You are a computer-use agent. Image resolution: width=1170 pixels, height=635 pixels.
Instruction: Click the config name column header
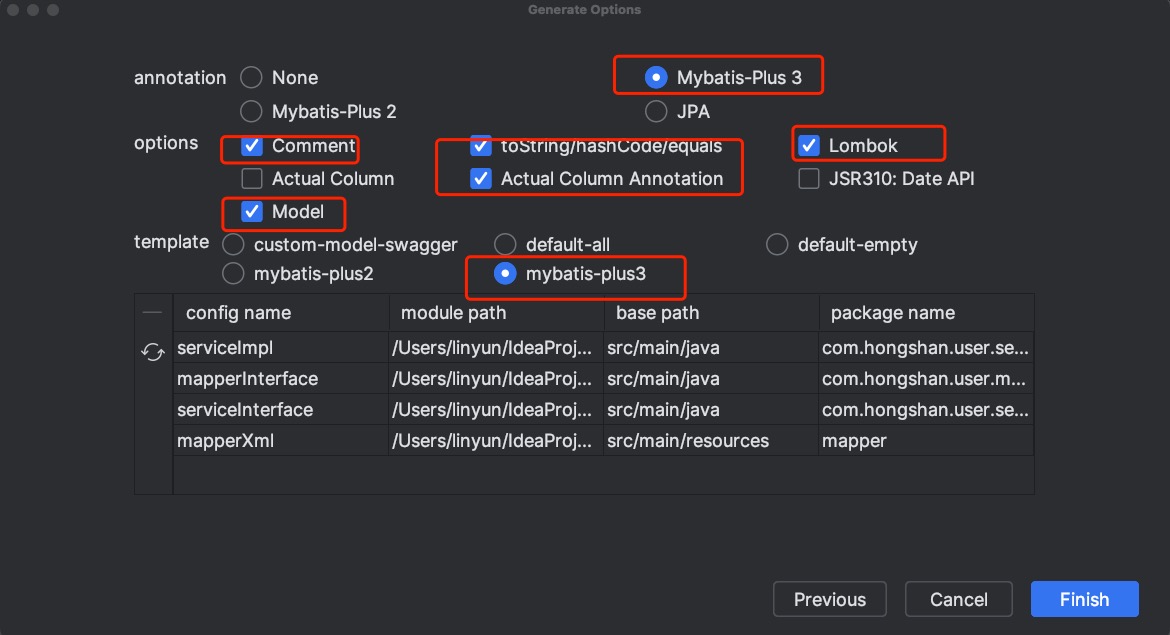pos(281,313)
